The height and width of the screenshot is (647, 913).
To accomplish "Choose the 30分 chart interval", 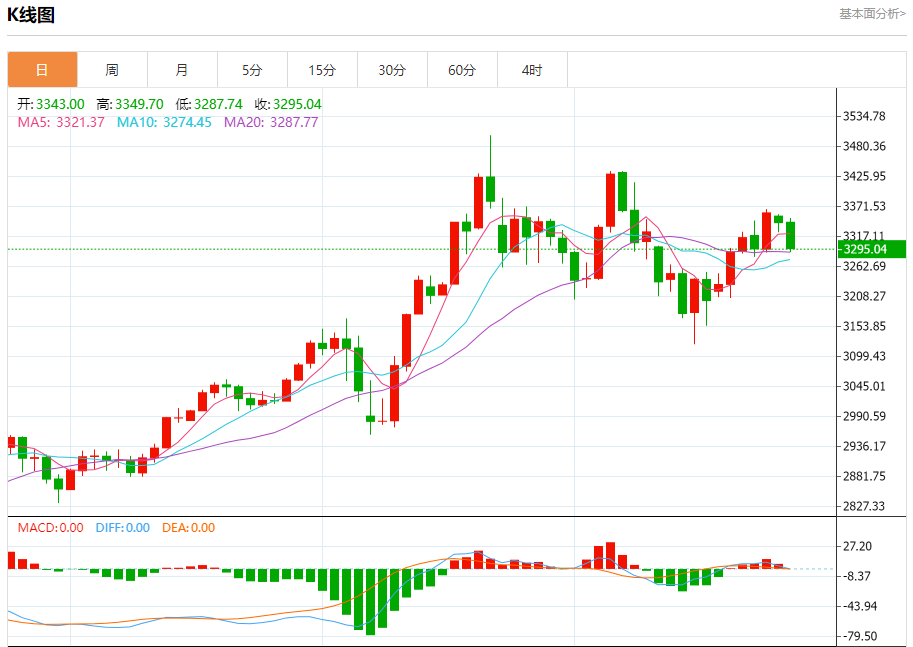I will point(392,70).
